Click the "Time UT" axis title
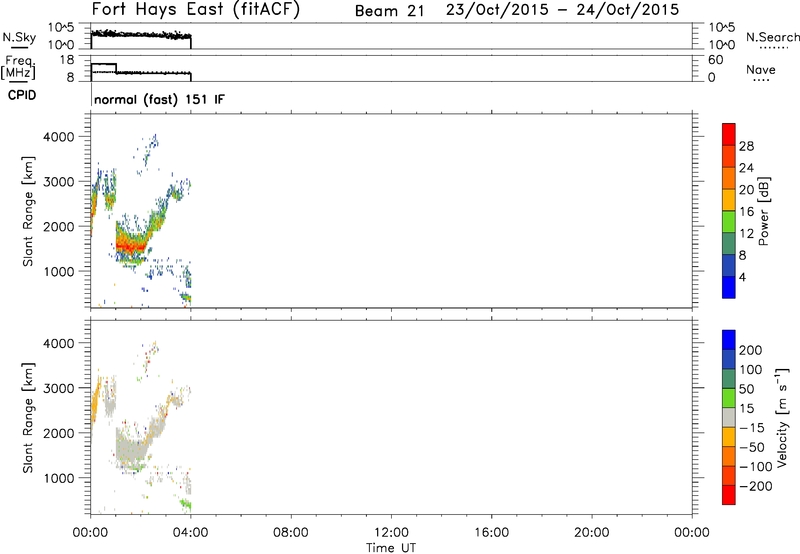Image resolution: width=800 pixels, height=554 pixels. pyautogui.click(x=391, y=548)
